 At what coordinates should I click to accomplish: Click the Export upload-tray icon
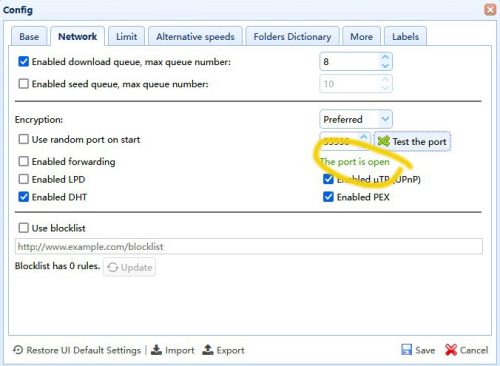click(x=208, y=350)
